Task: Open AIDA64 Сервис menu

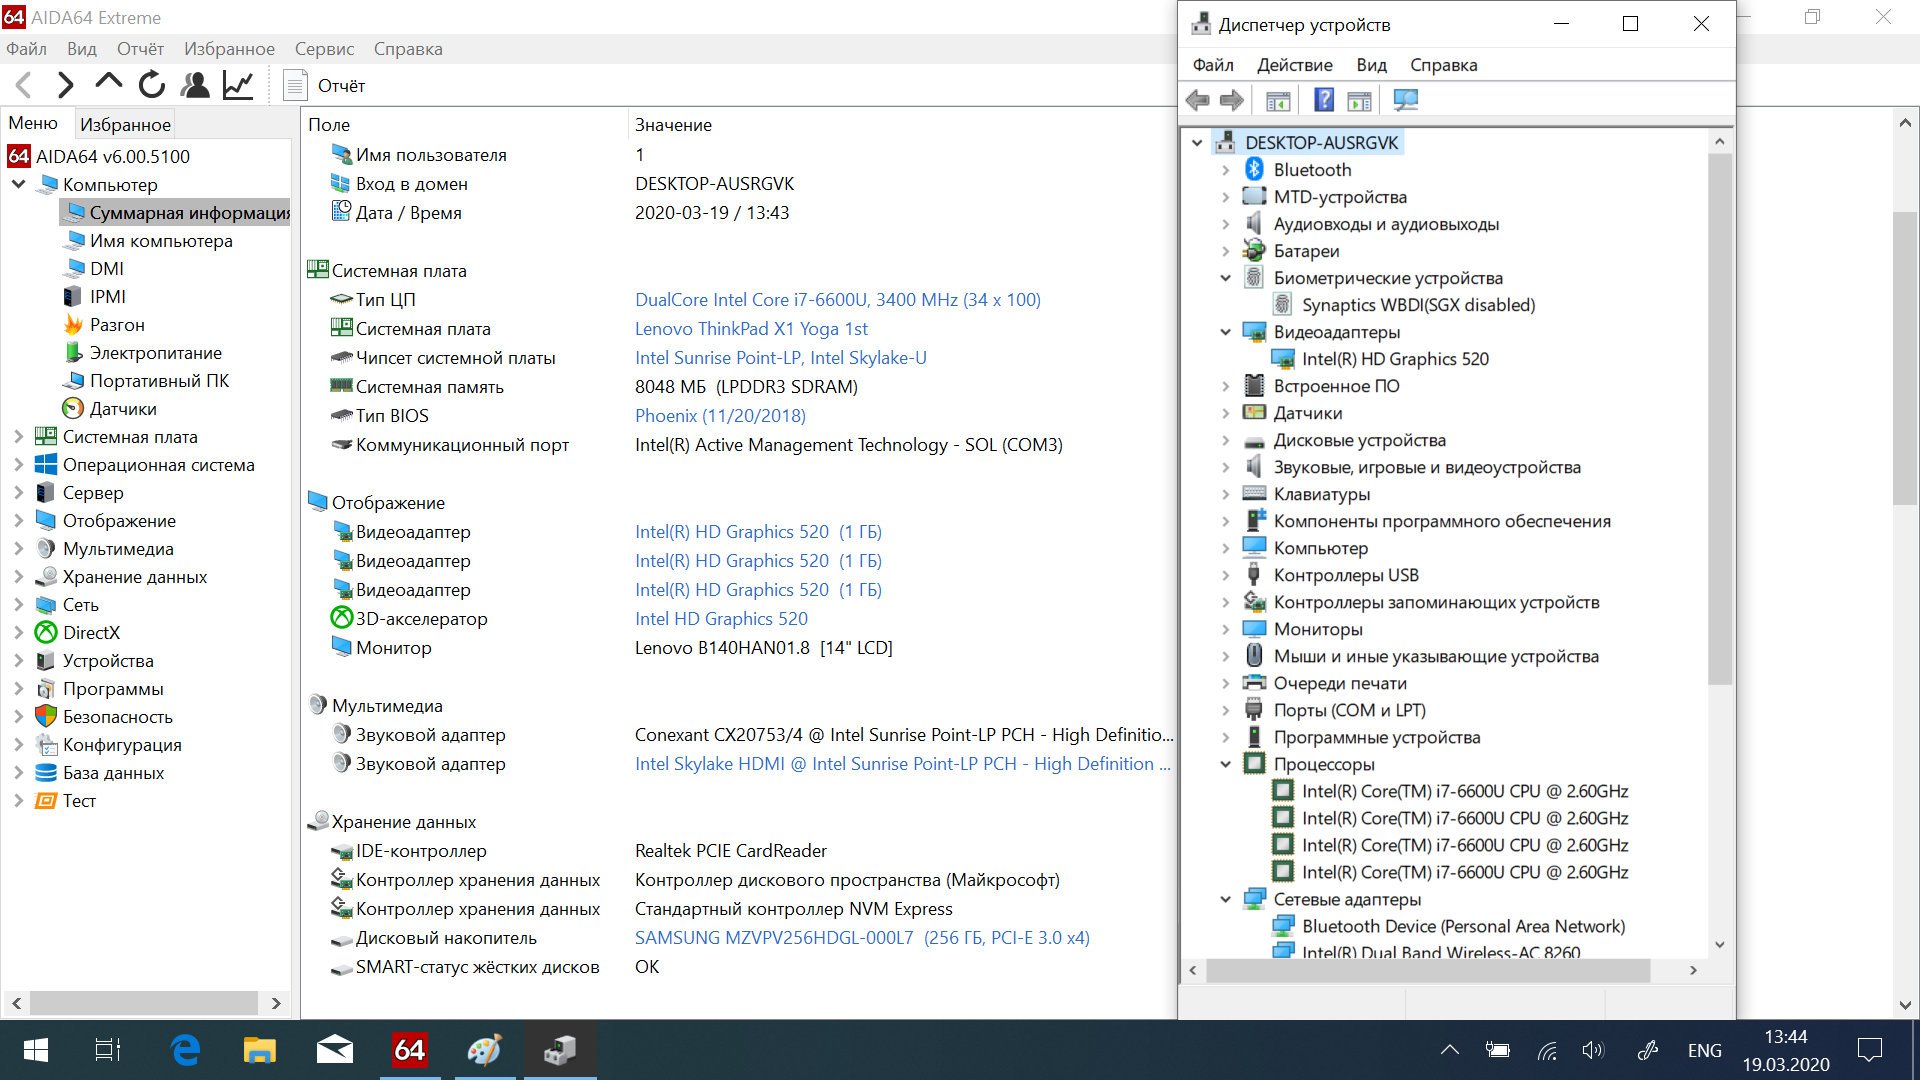Action: pos(324,49)
